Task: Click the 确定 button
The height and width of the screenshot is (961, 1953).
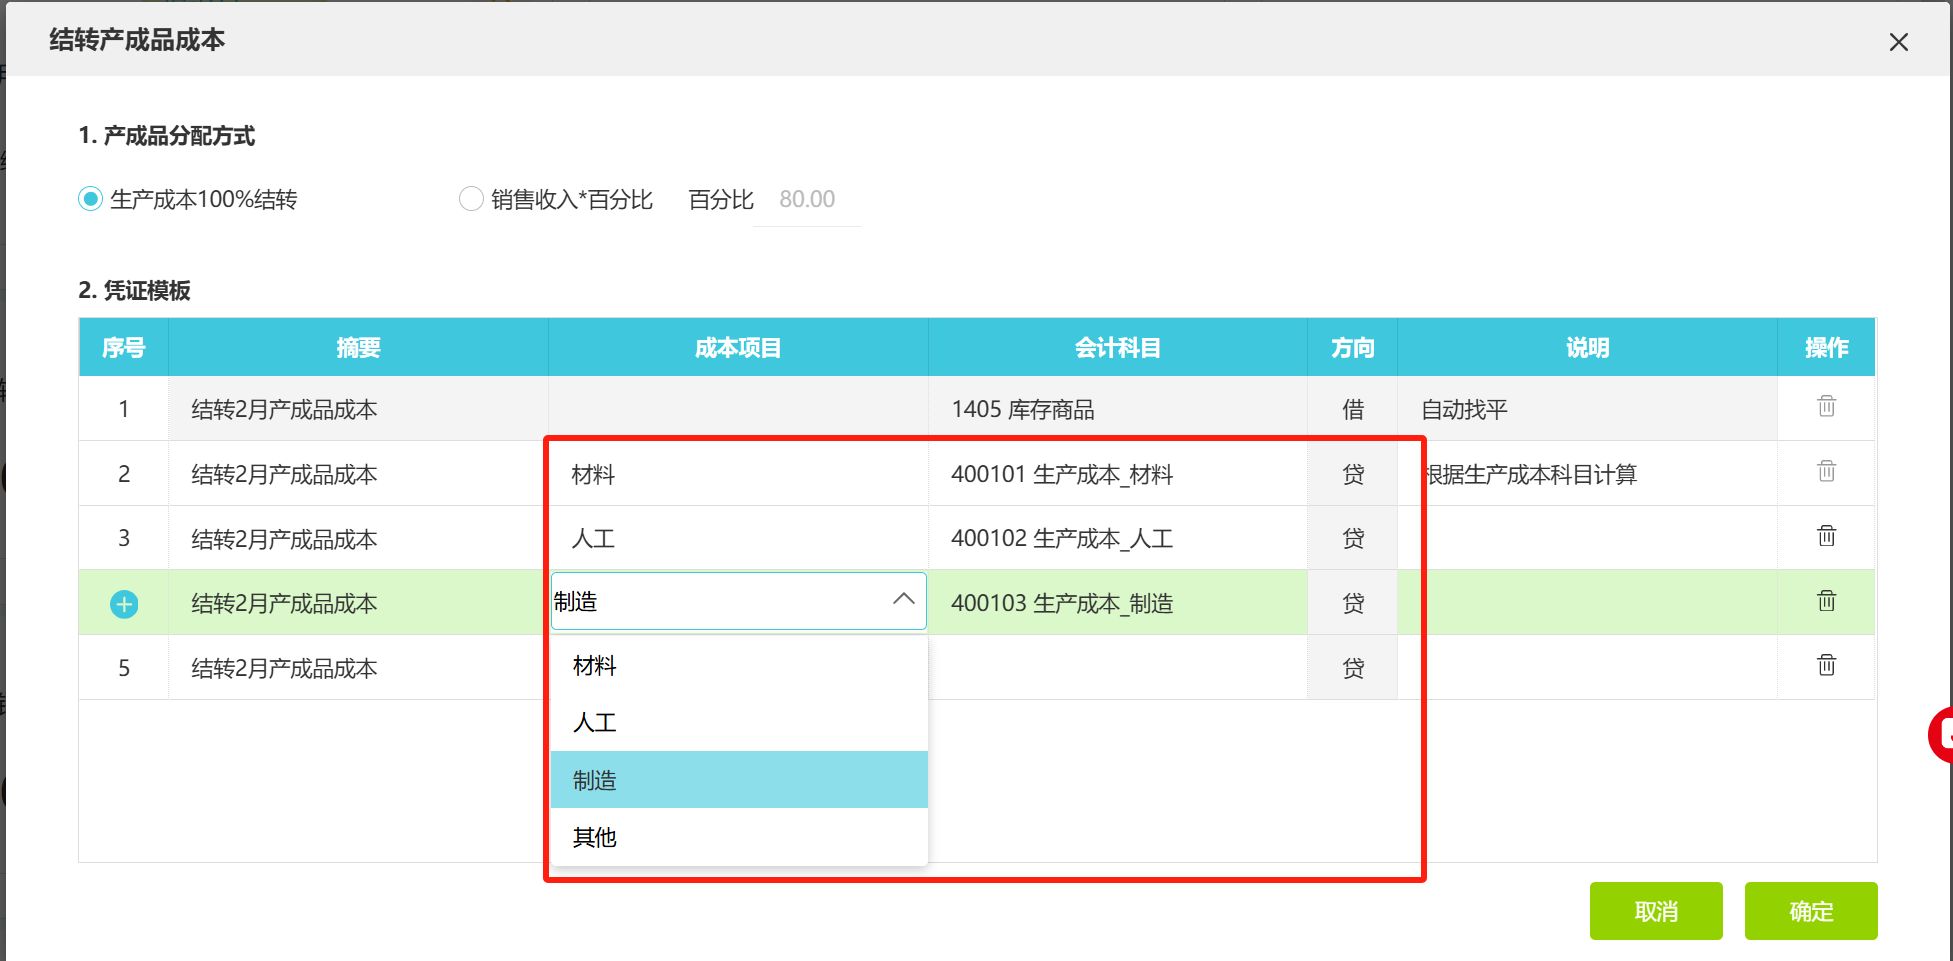Action: click(1810, 911)
